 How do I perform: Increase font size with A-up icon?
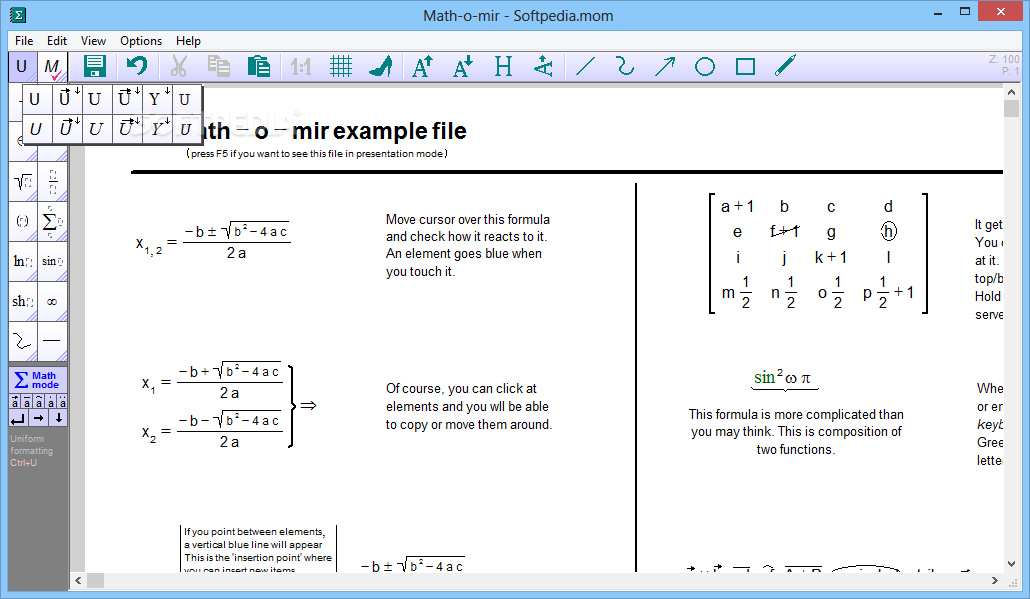point(422,66)
